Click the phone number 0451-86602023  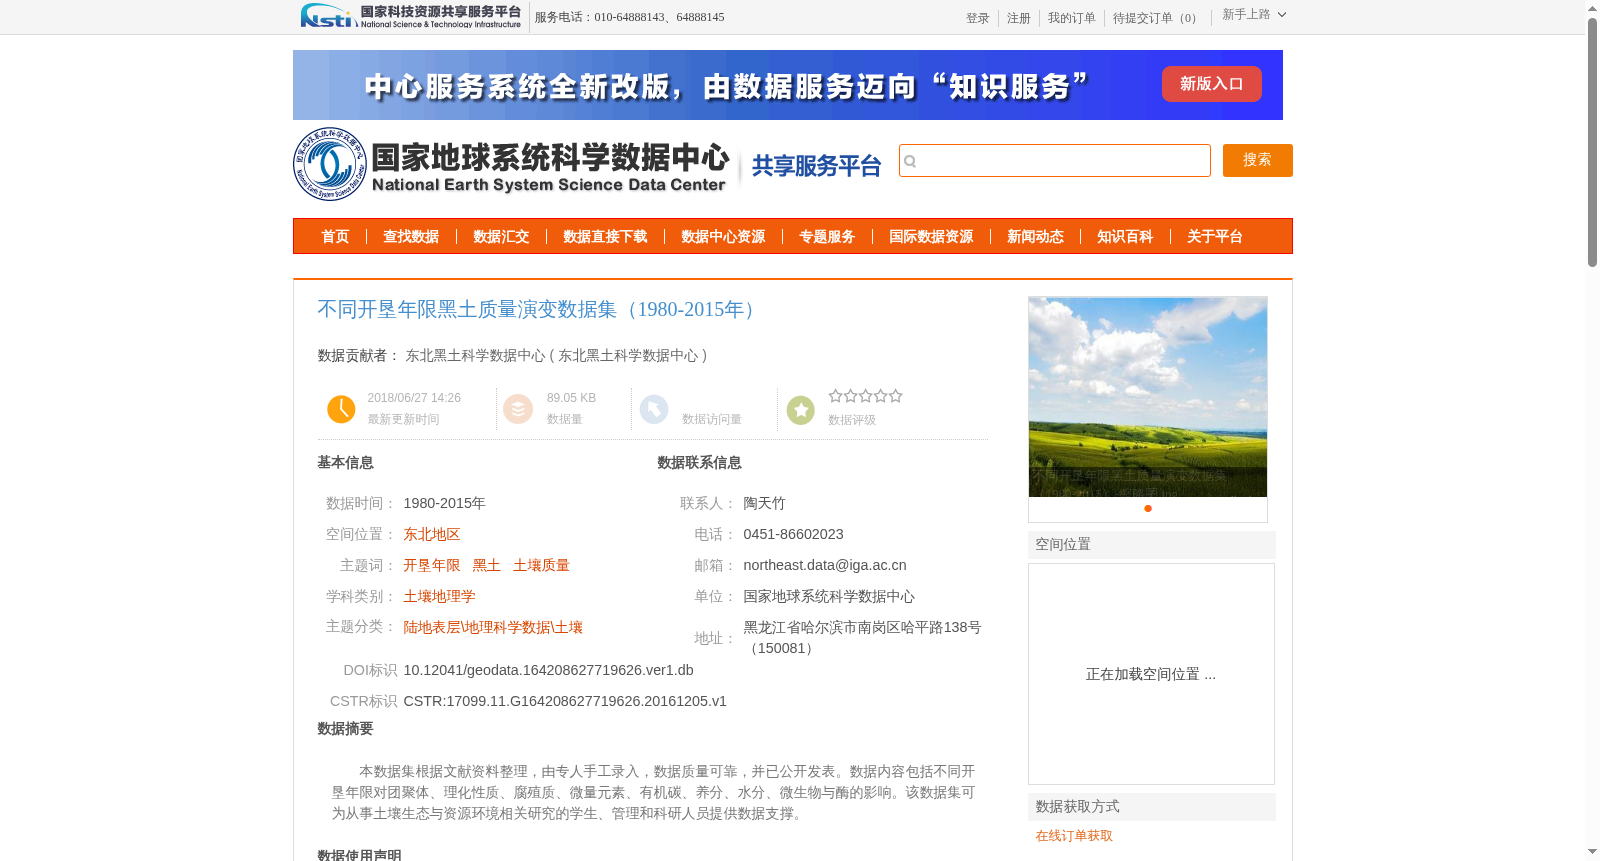[x=793, y=535]
